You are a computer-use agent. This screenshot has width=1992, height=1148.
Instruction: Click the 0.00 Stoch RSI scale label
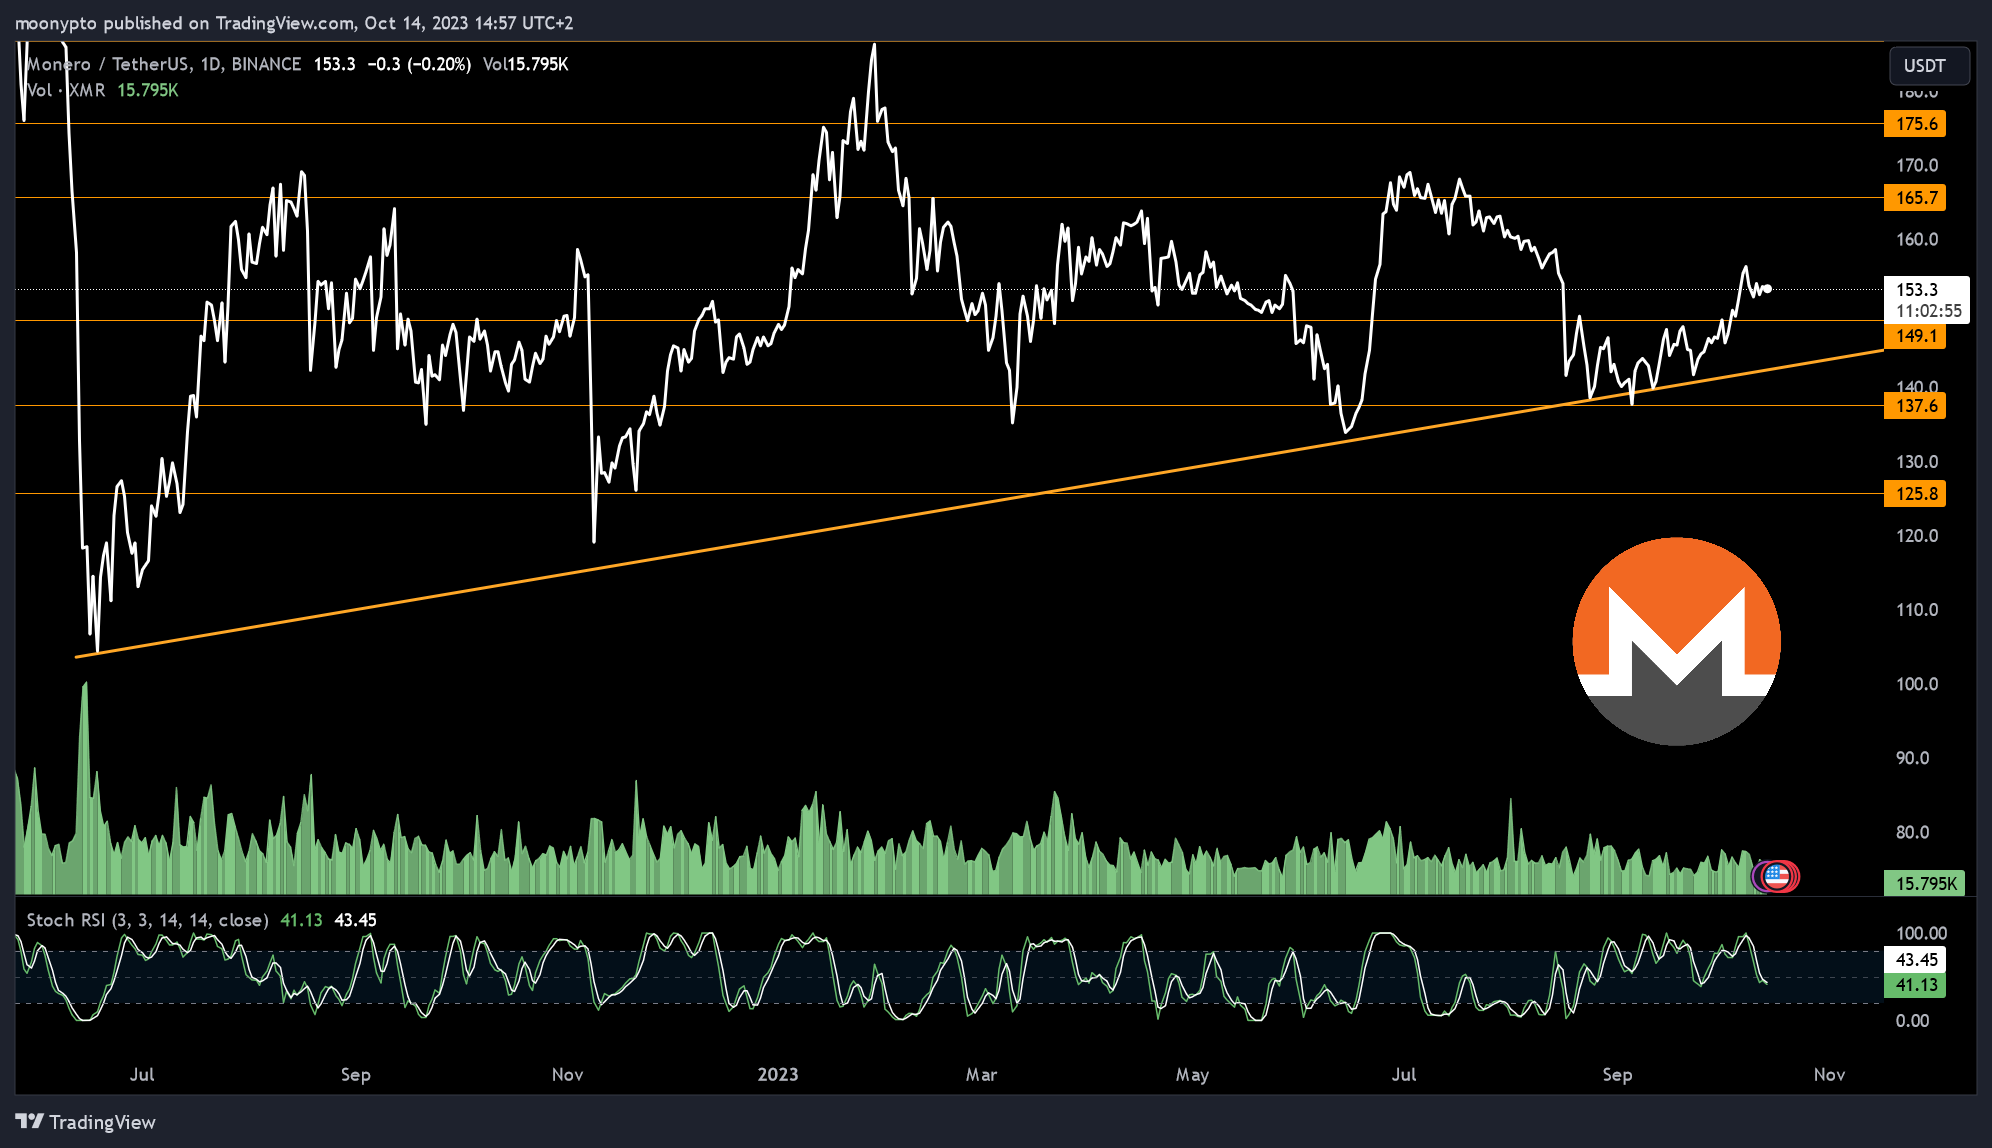[1912, 1021]
